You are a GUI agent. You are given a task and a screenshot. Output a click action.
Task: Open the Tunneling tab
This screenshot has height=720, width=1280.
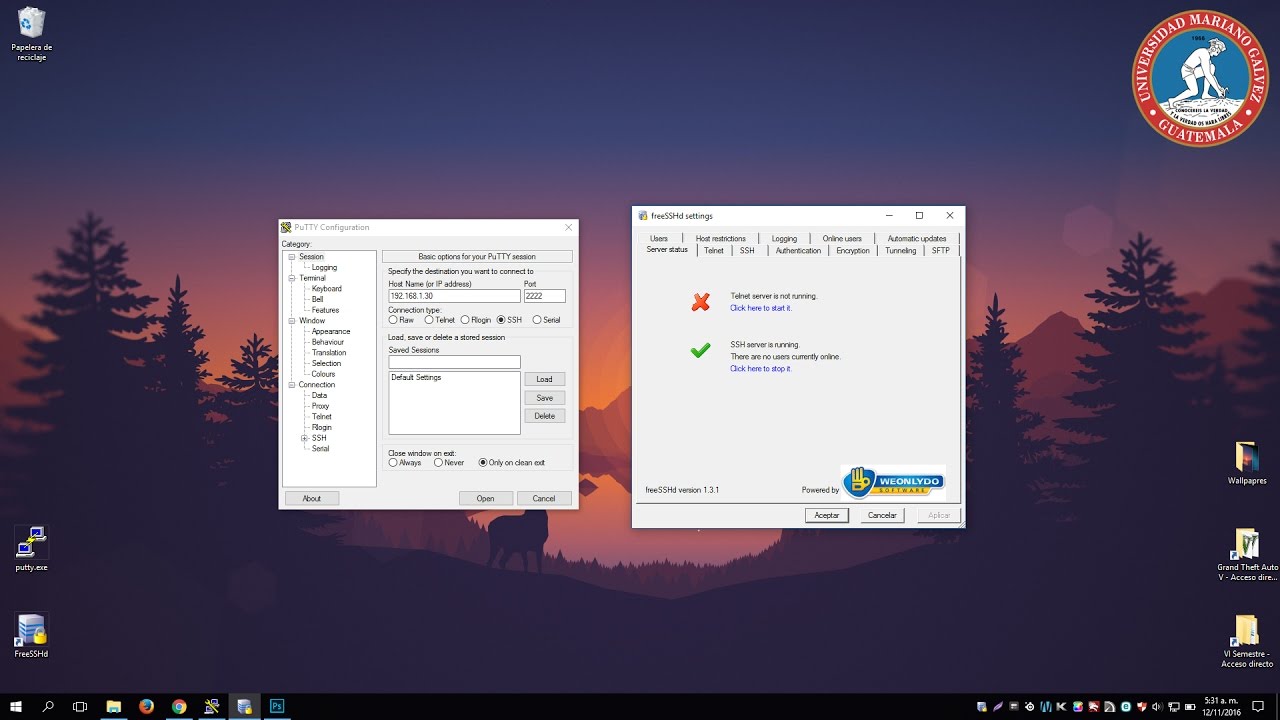pos(900,250)
